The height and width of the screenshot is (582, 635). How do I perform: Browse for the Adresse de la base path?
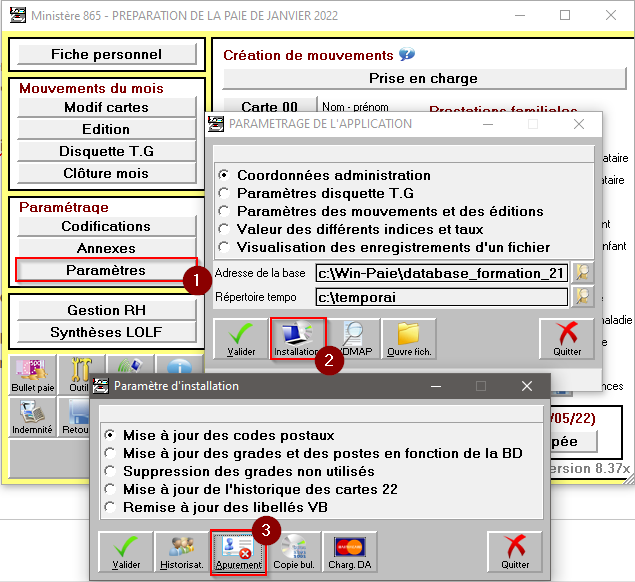[x=582, y=272]
